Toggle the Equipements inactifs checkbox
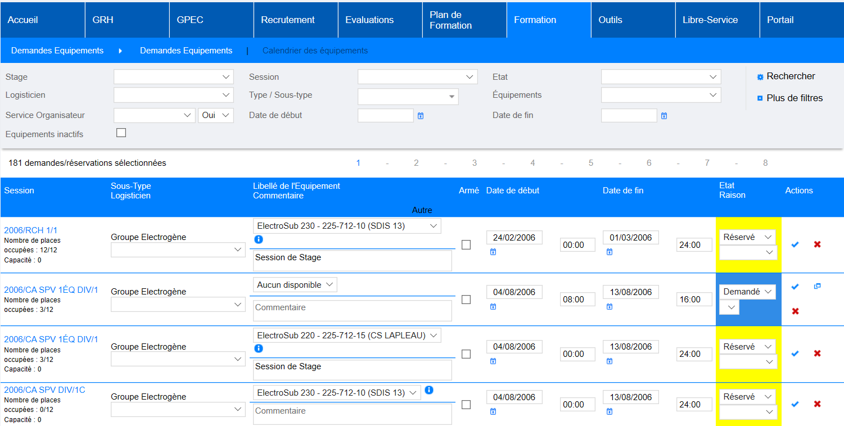The width and height of the screenshot is (846, 437). point(121,133)
